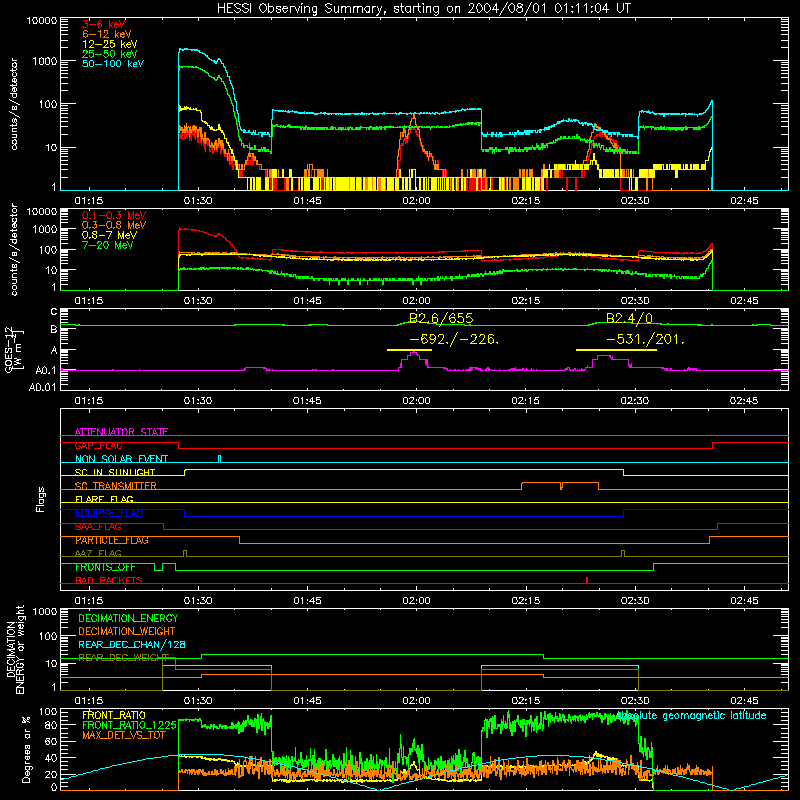
Task: Select the -531./201. flare position text
Action: click(x=645, y=339)
